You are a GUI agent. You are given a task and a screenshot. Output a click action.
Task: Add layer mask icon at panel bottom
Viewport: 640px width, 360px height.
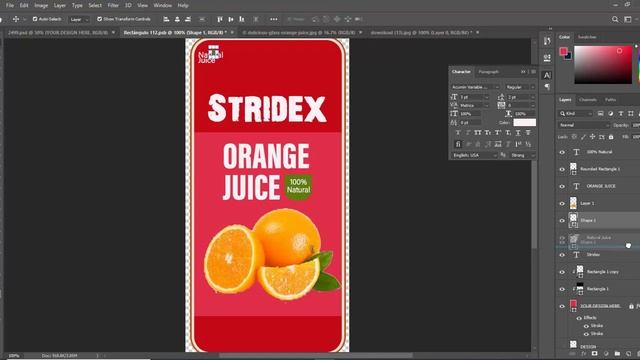595,353
